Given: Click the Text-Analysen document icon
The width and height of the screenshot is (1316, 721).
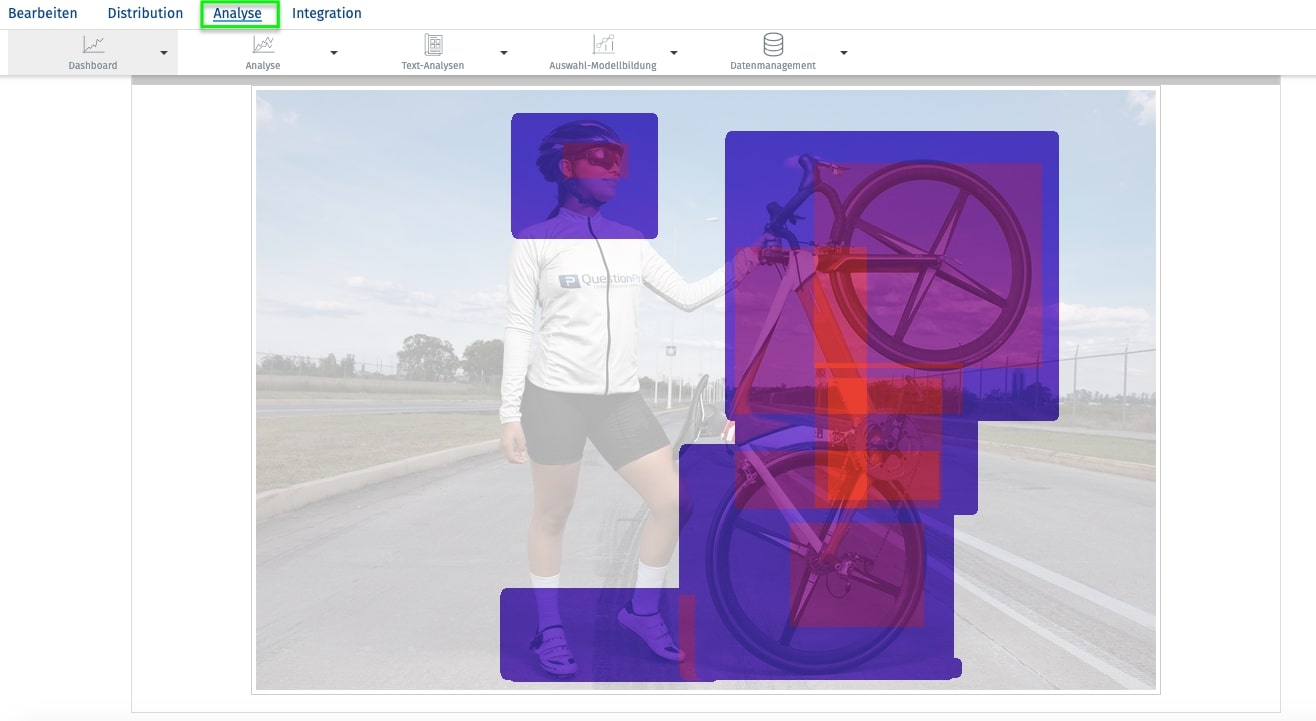Looking at the screenshot, I should [433, 45].
